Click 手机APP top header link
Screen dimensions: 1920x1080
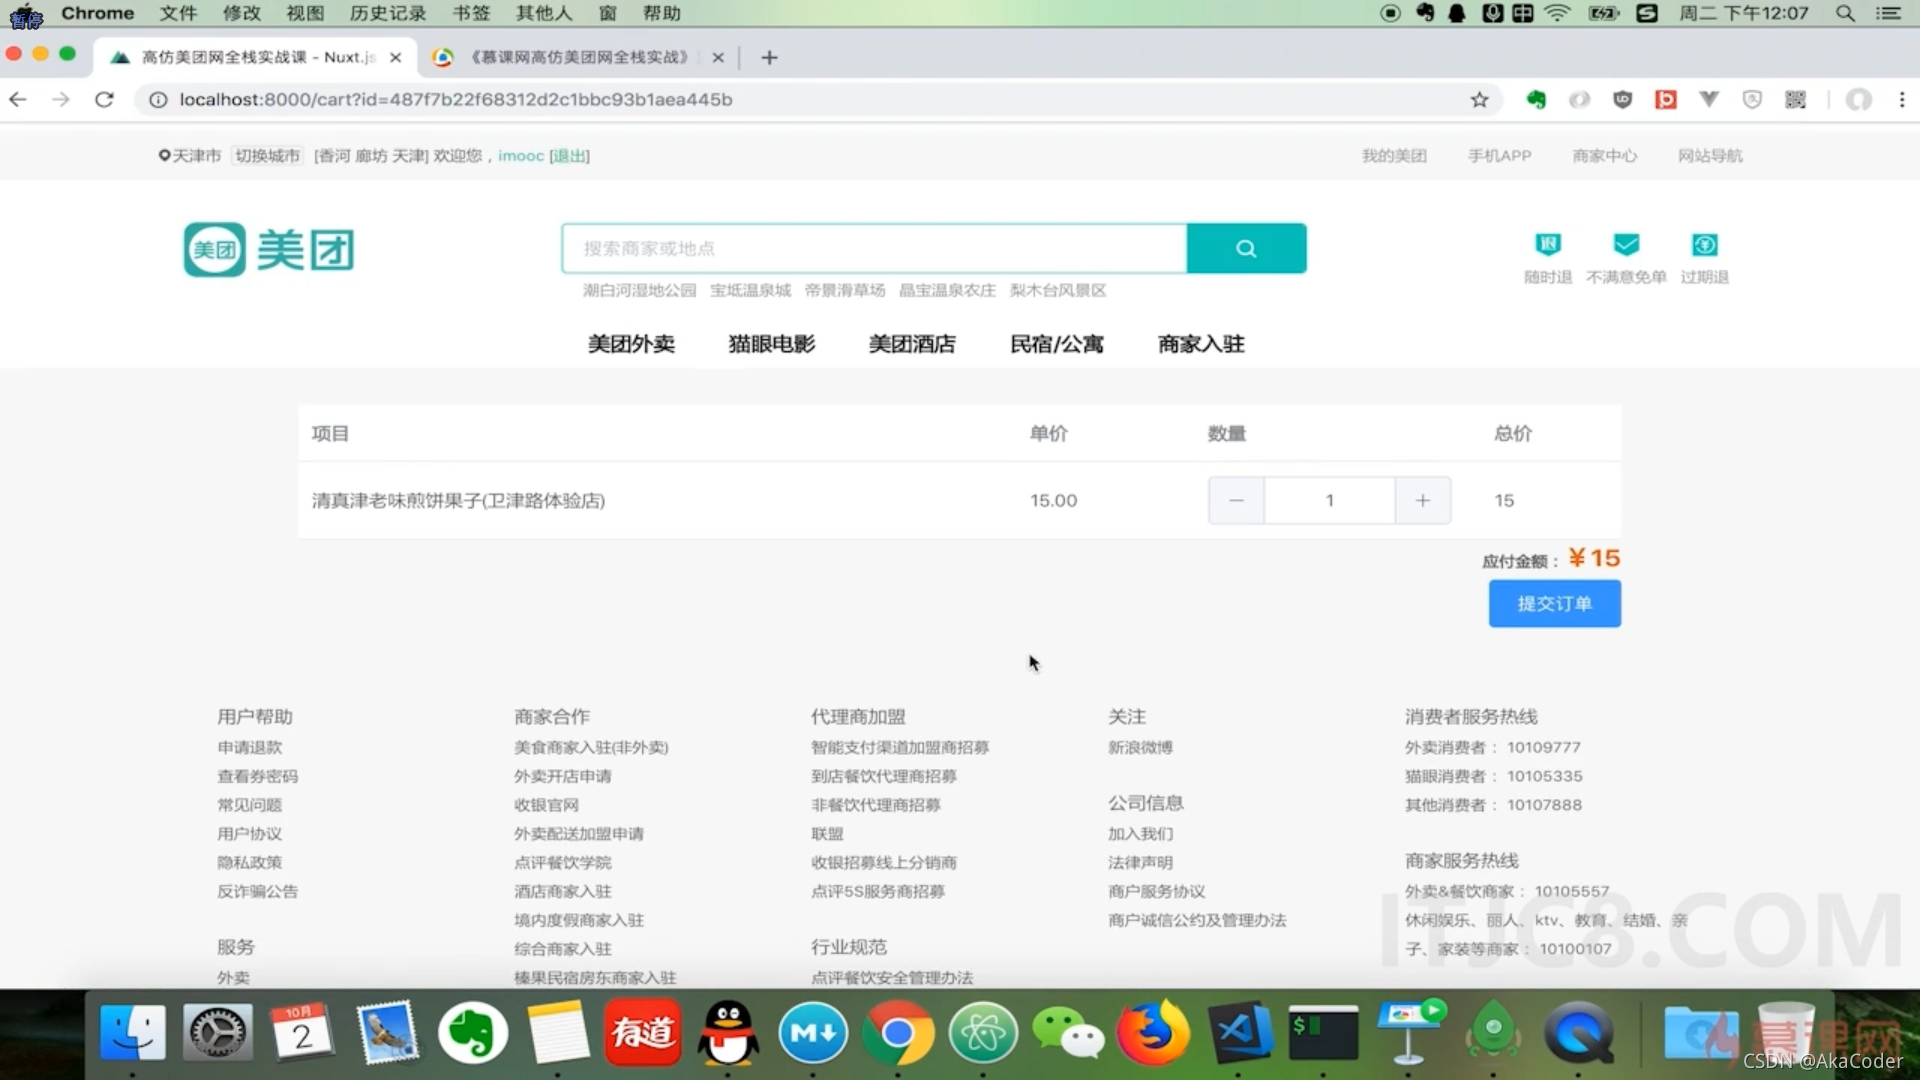[x=1501, y=154]
